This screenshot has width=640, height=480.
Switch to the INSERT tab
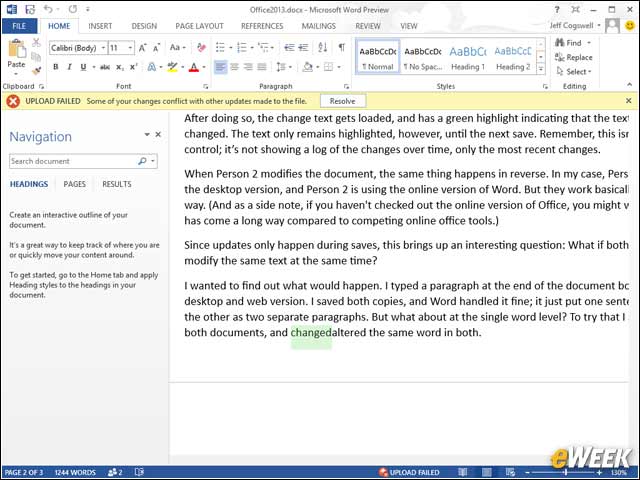click(x=100, y=26)
